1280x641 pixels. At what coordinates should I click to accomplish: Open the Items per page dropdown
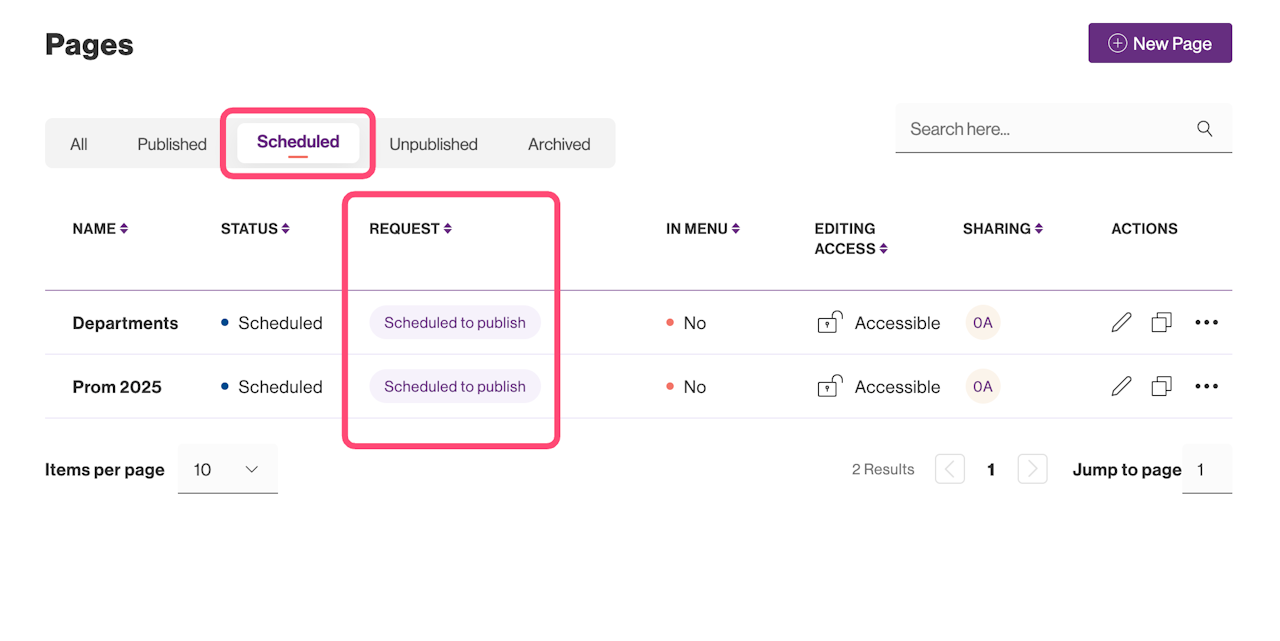pos(227,470)
